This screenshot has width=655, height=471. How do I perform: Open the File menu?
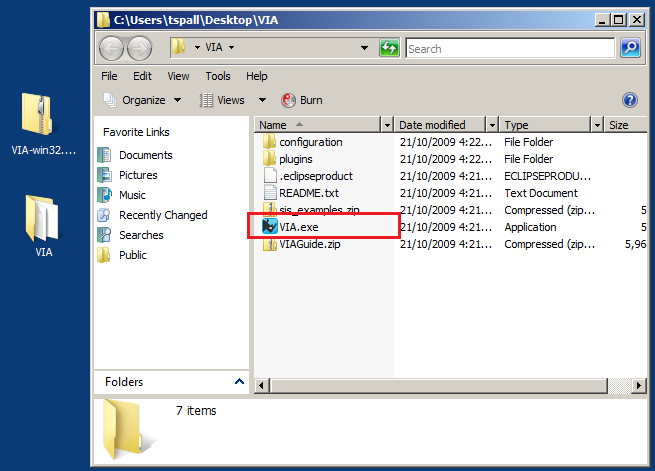coord(109,76)
